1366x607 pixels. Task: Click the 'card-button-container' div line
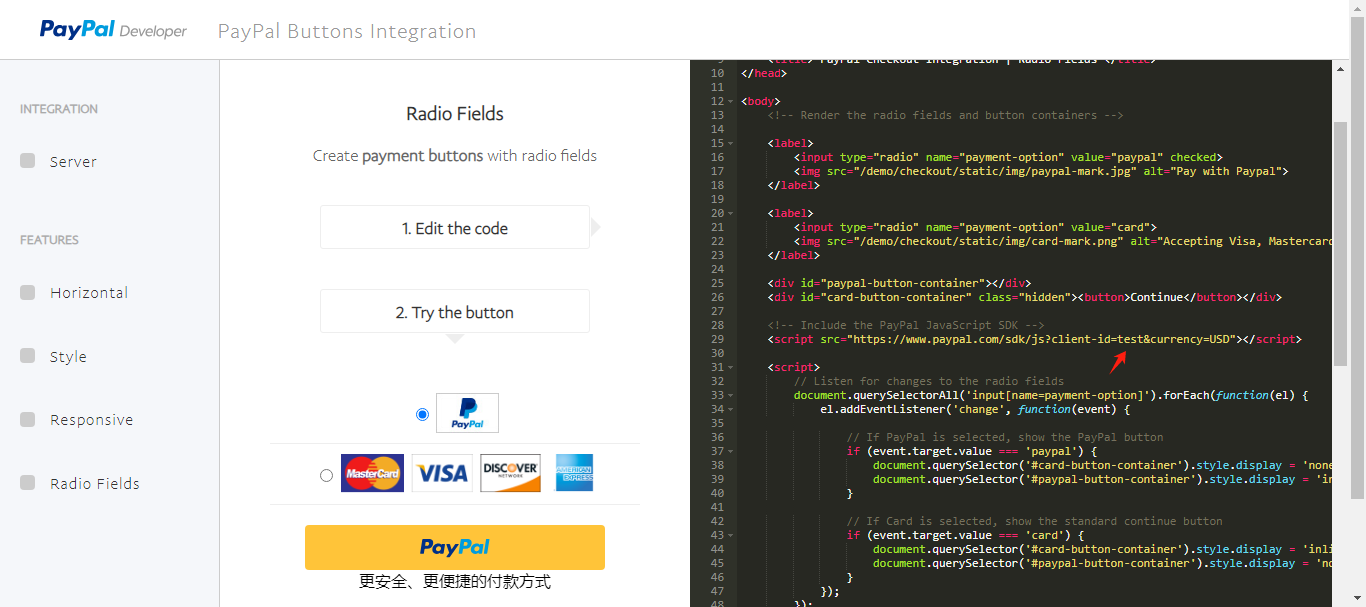(x=1024, y=297)
